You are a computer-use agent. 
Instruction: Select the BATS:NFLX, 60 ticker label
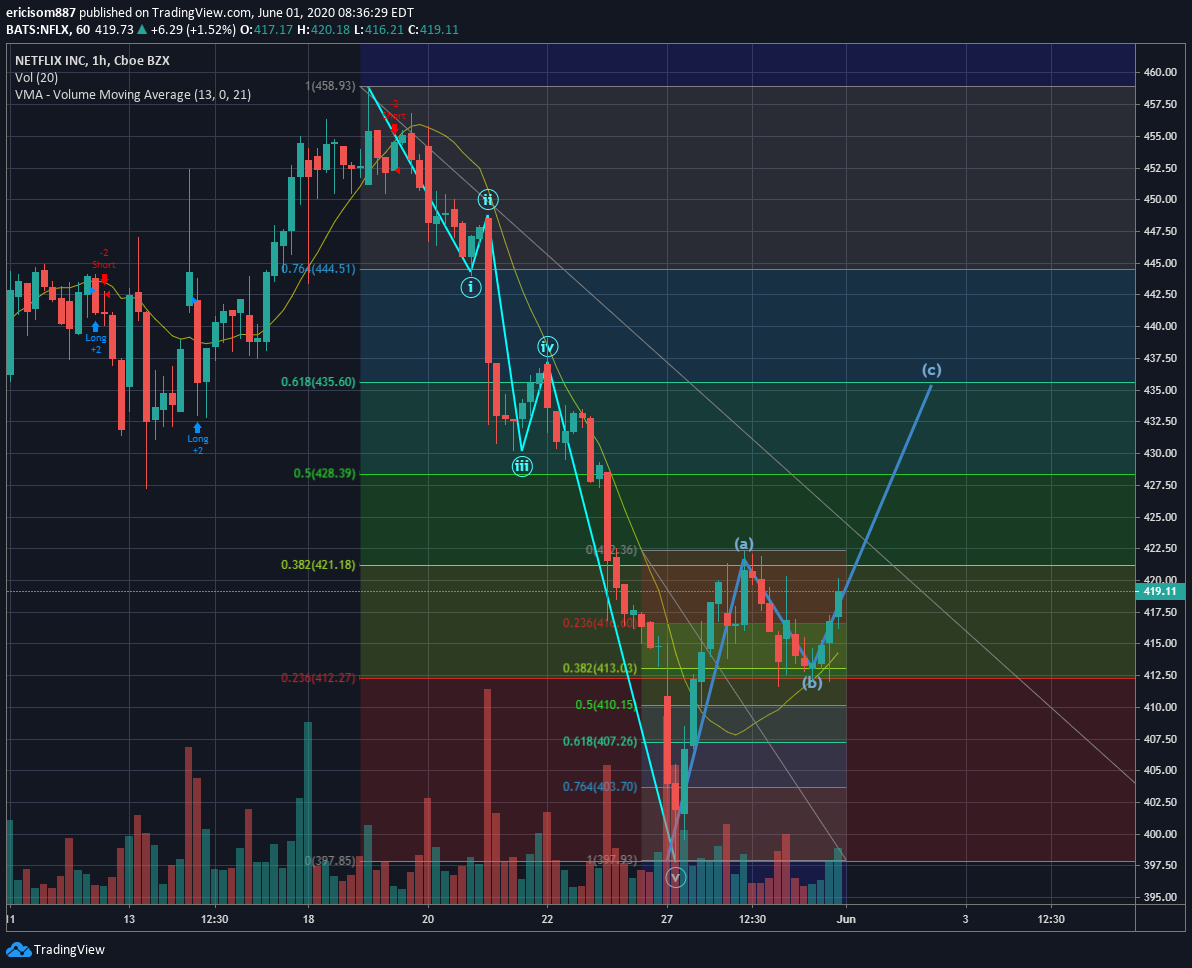pos(48,30)
